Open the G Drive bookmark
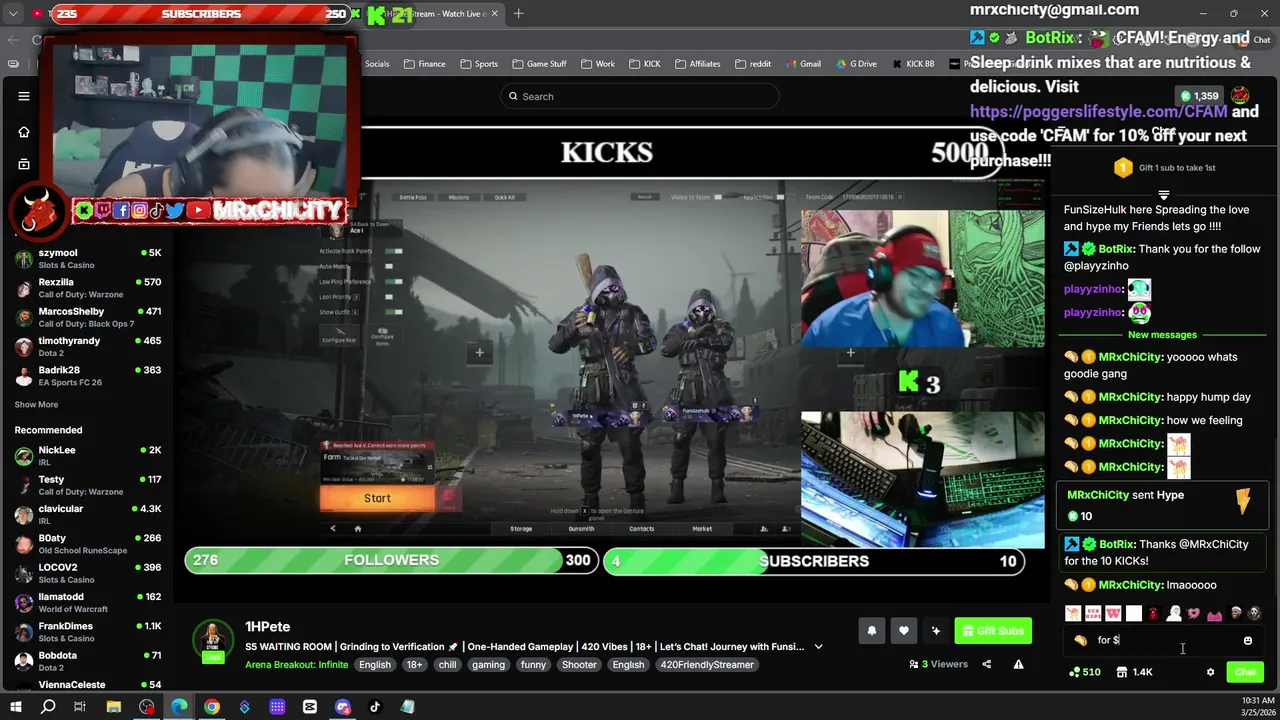Image resolution: width=1280 pixels, height=720 pixels. [x=855, y=64]
